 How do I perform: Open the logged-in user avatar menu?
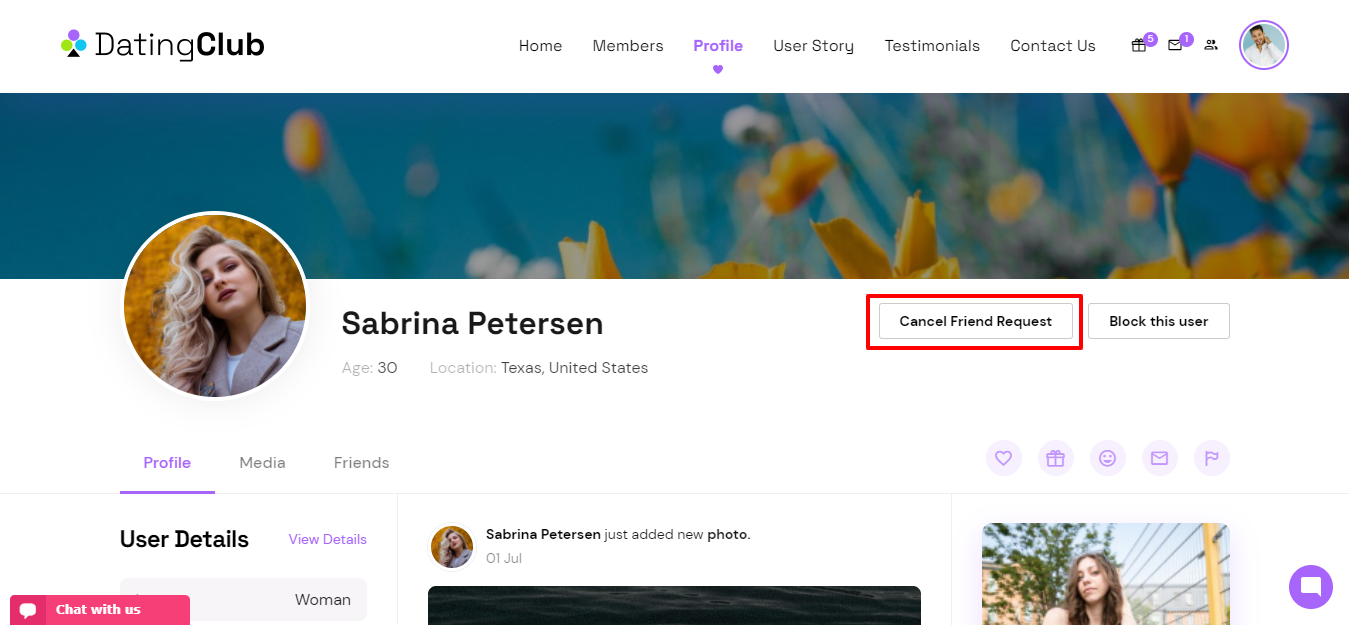(x=1263, y=46)
